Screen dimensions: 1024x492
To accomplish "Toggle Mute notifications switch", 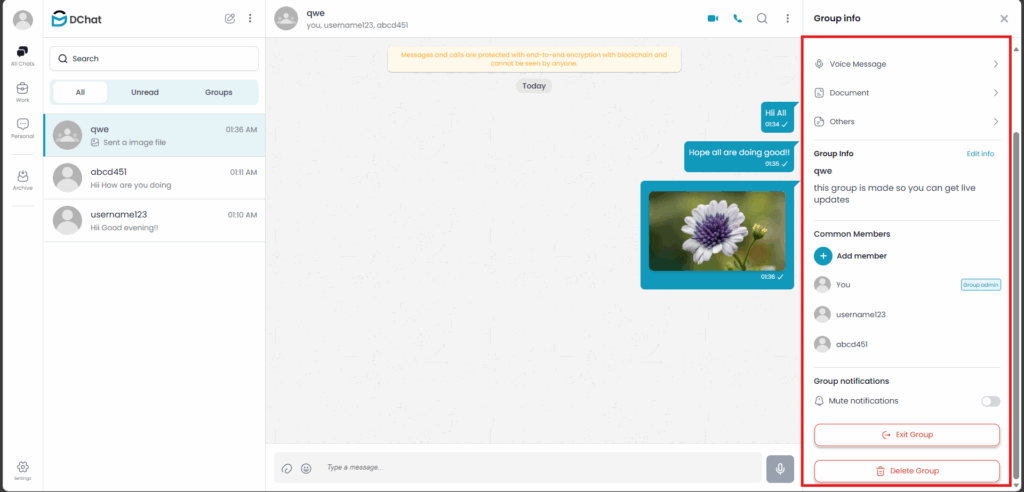I will pos(990,401).
